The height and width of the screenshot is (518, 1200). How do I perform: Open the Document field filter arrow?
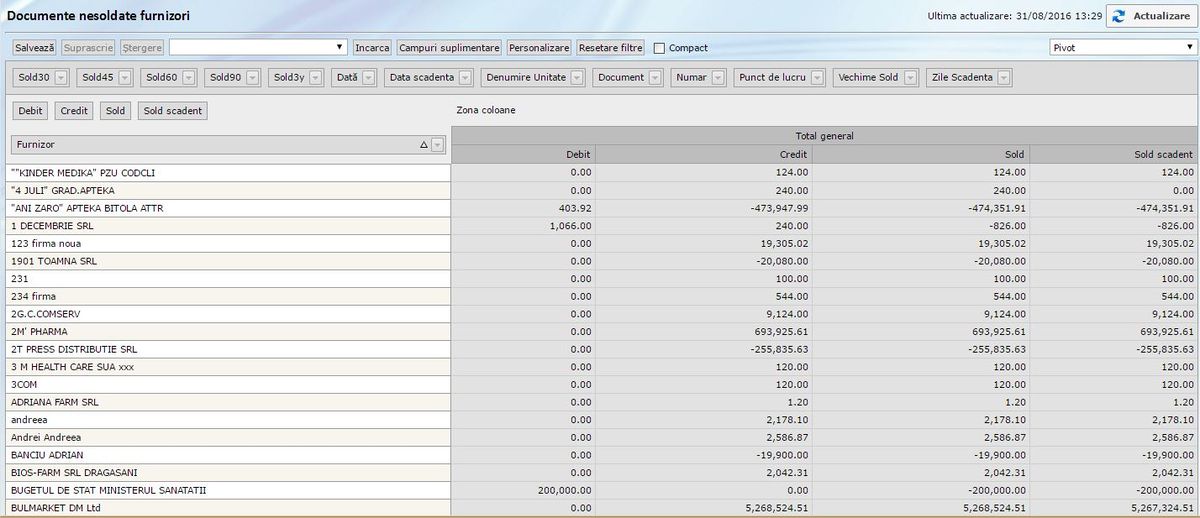pyautogui.click(x=655, y=78)
